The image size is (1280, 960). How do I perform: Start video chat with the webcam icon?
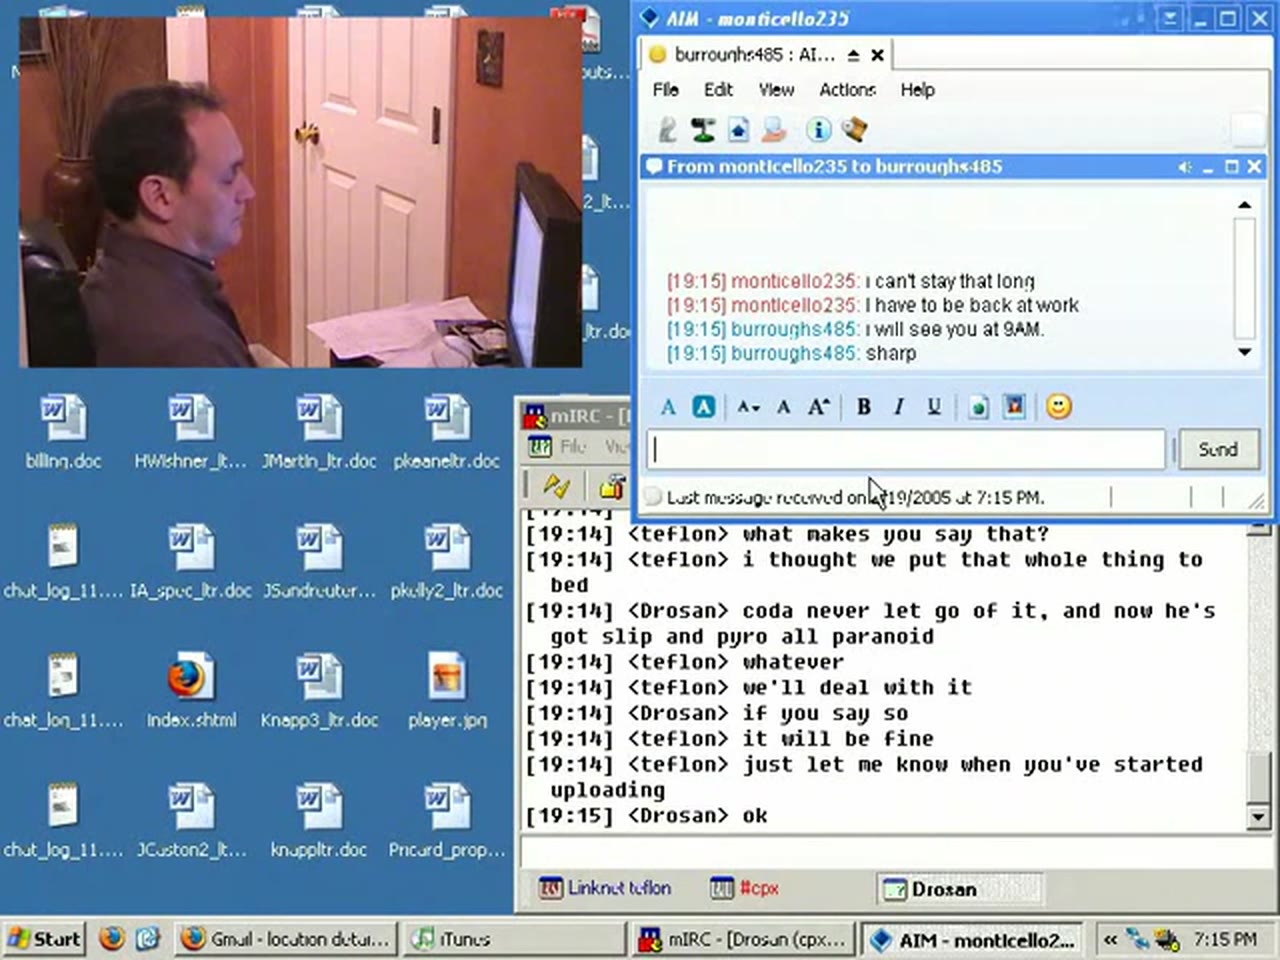click(x=703, y=129)
